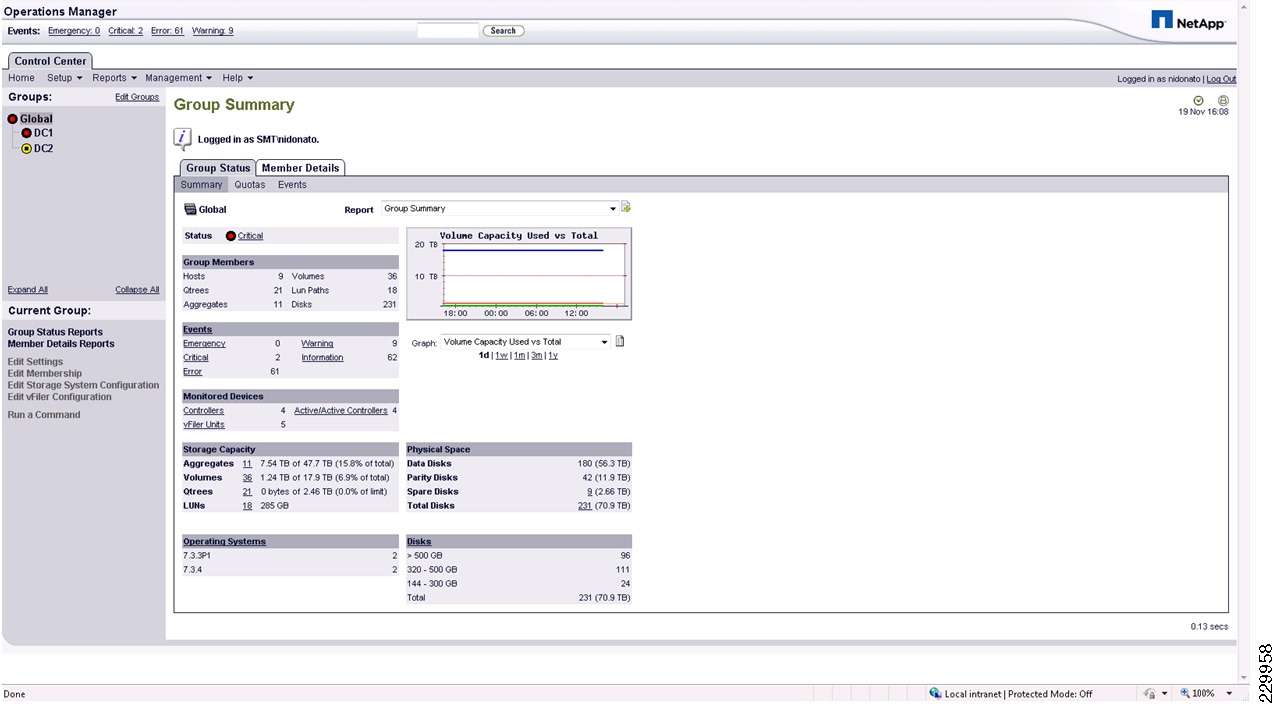Open the Active/Active Controllers link
The width and height of the screenshot is (1274, 704).
coord(340,411)
